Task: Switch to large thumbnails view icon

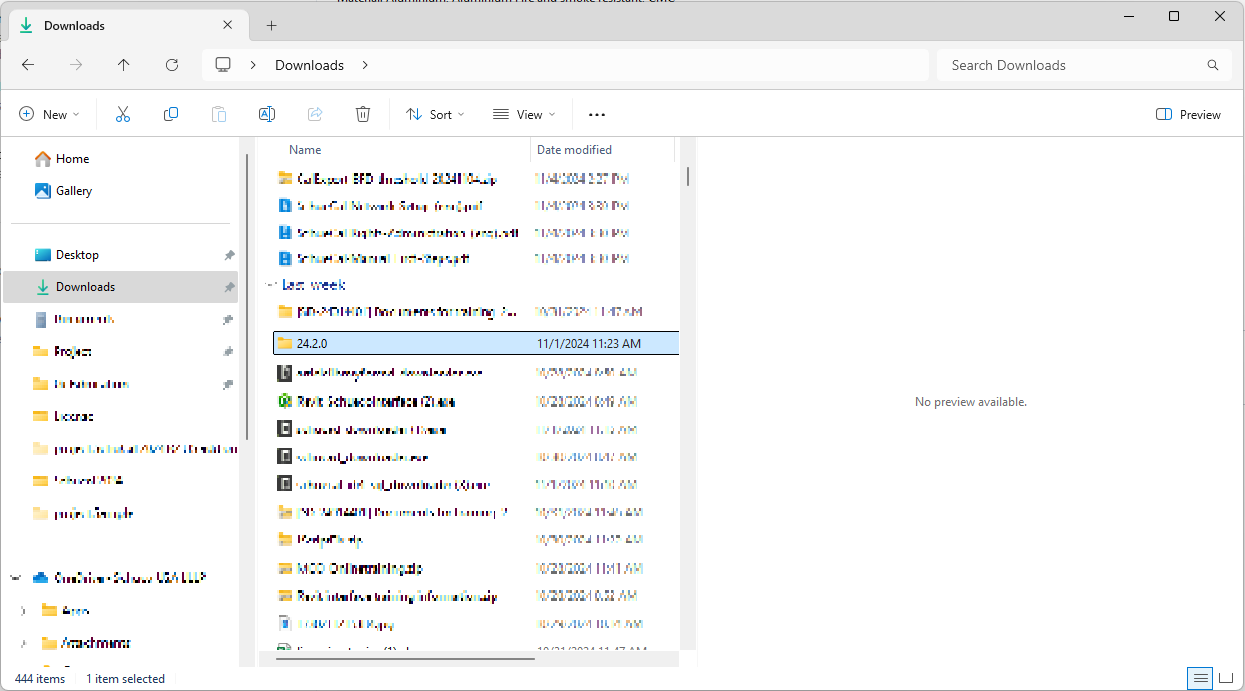Action: pyautogui.click(x=1226, y=679)
